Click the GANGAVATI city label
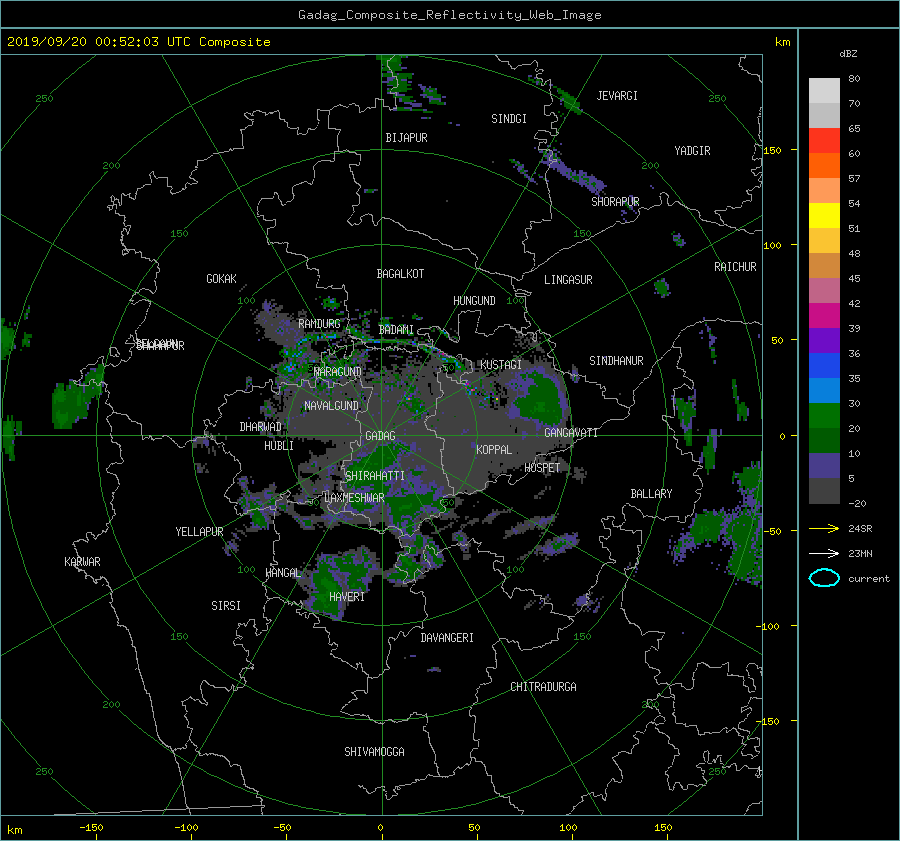The image size is (900, 841). (x=571, y=433)
